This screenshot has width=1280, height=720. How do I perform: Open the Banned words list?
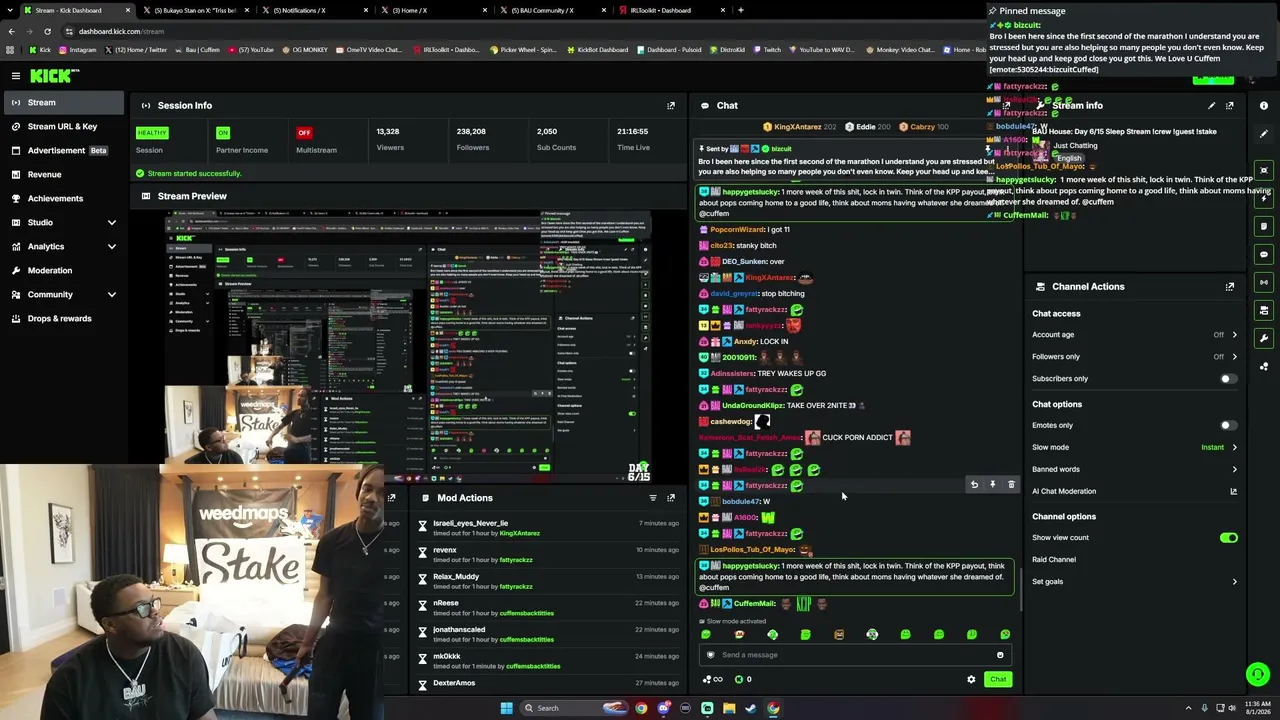(x=1135, y=469)
